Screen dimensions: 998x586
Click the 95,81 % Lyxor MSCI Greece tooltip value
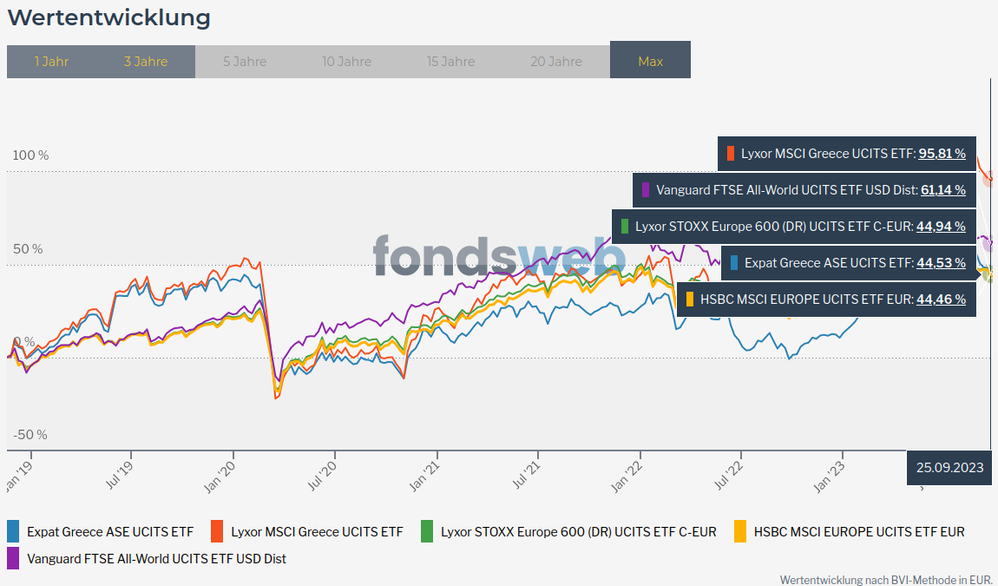point(941,154)
